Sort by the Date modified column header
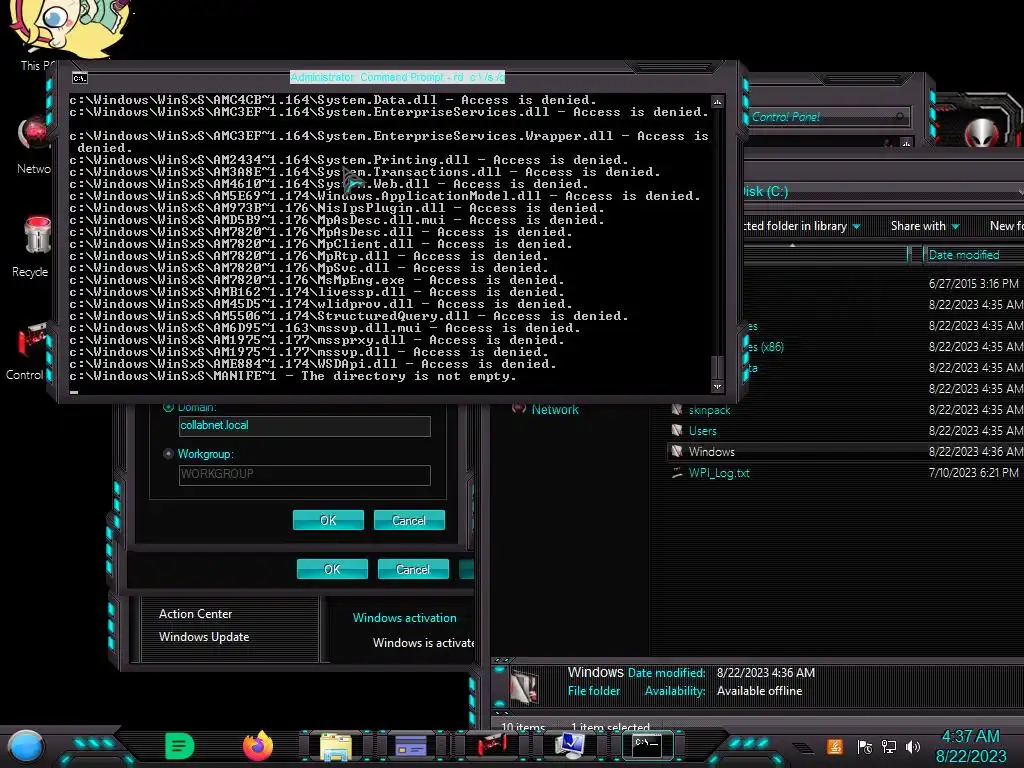This screenshot has height=768, width=1024. [964, 255]
